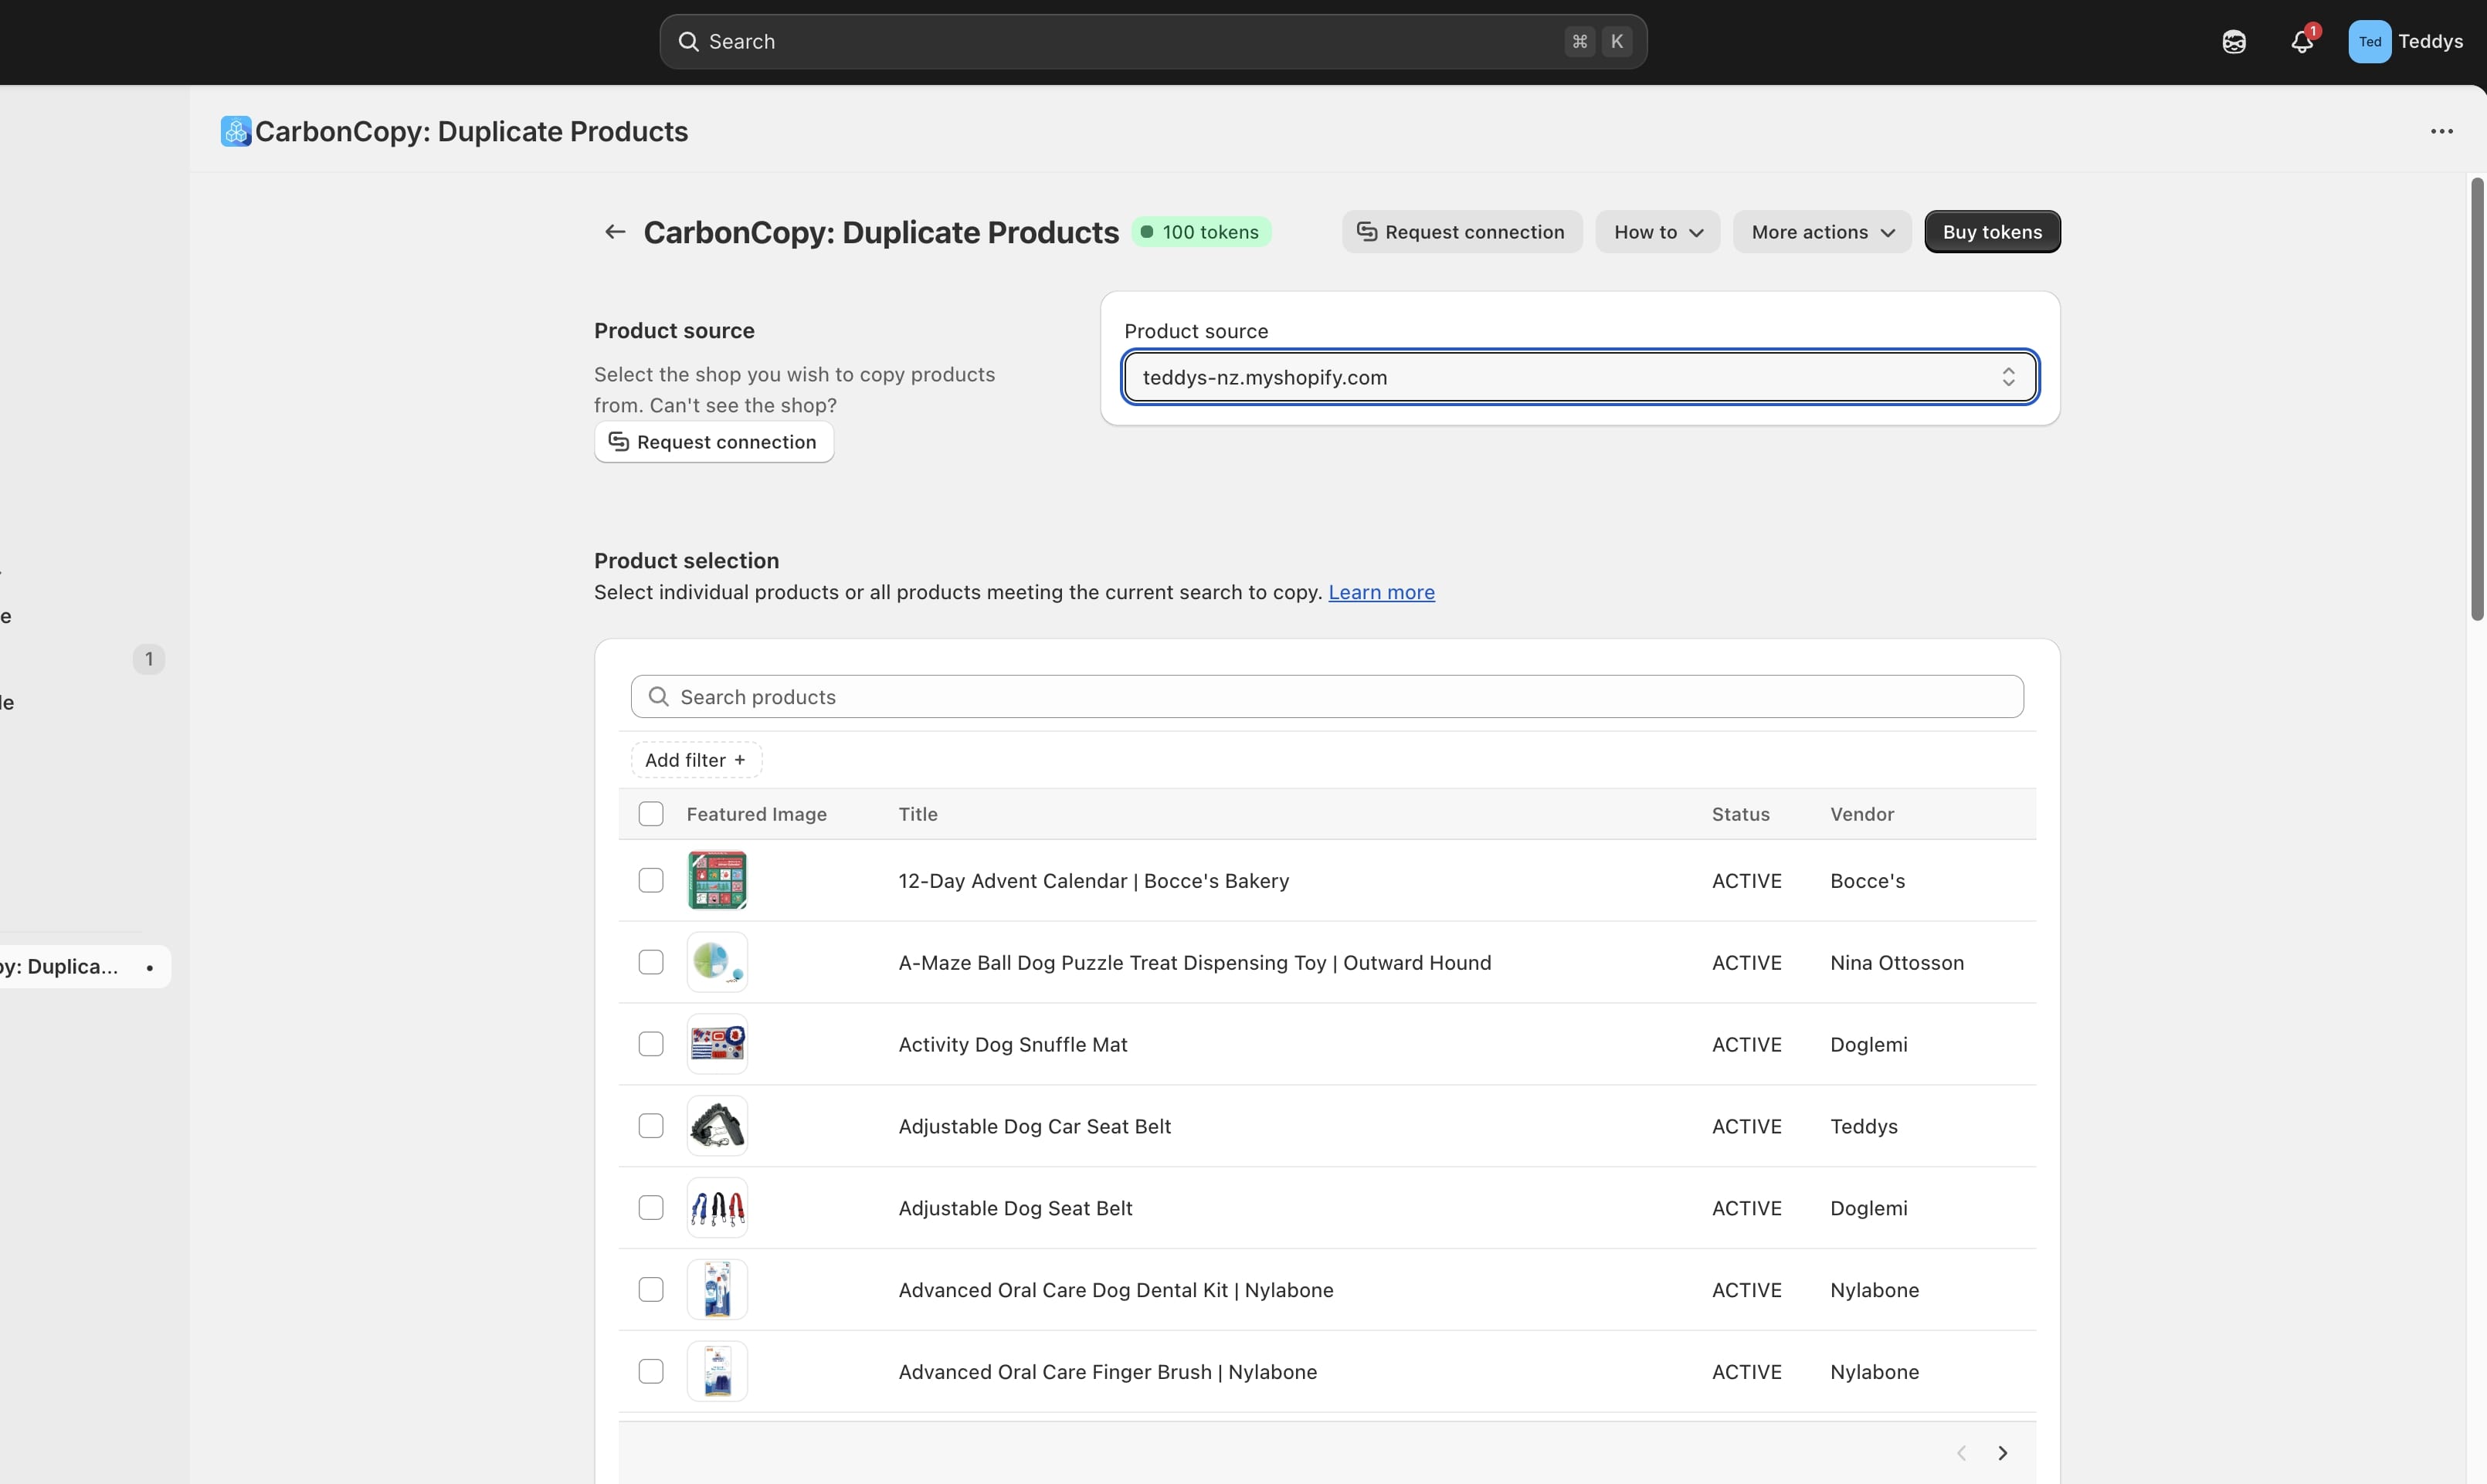
Task: Focus the Search products field
Action: click(1326, 697)
